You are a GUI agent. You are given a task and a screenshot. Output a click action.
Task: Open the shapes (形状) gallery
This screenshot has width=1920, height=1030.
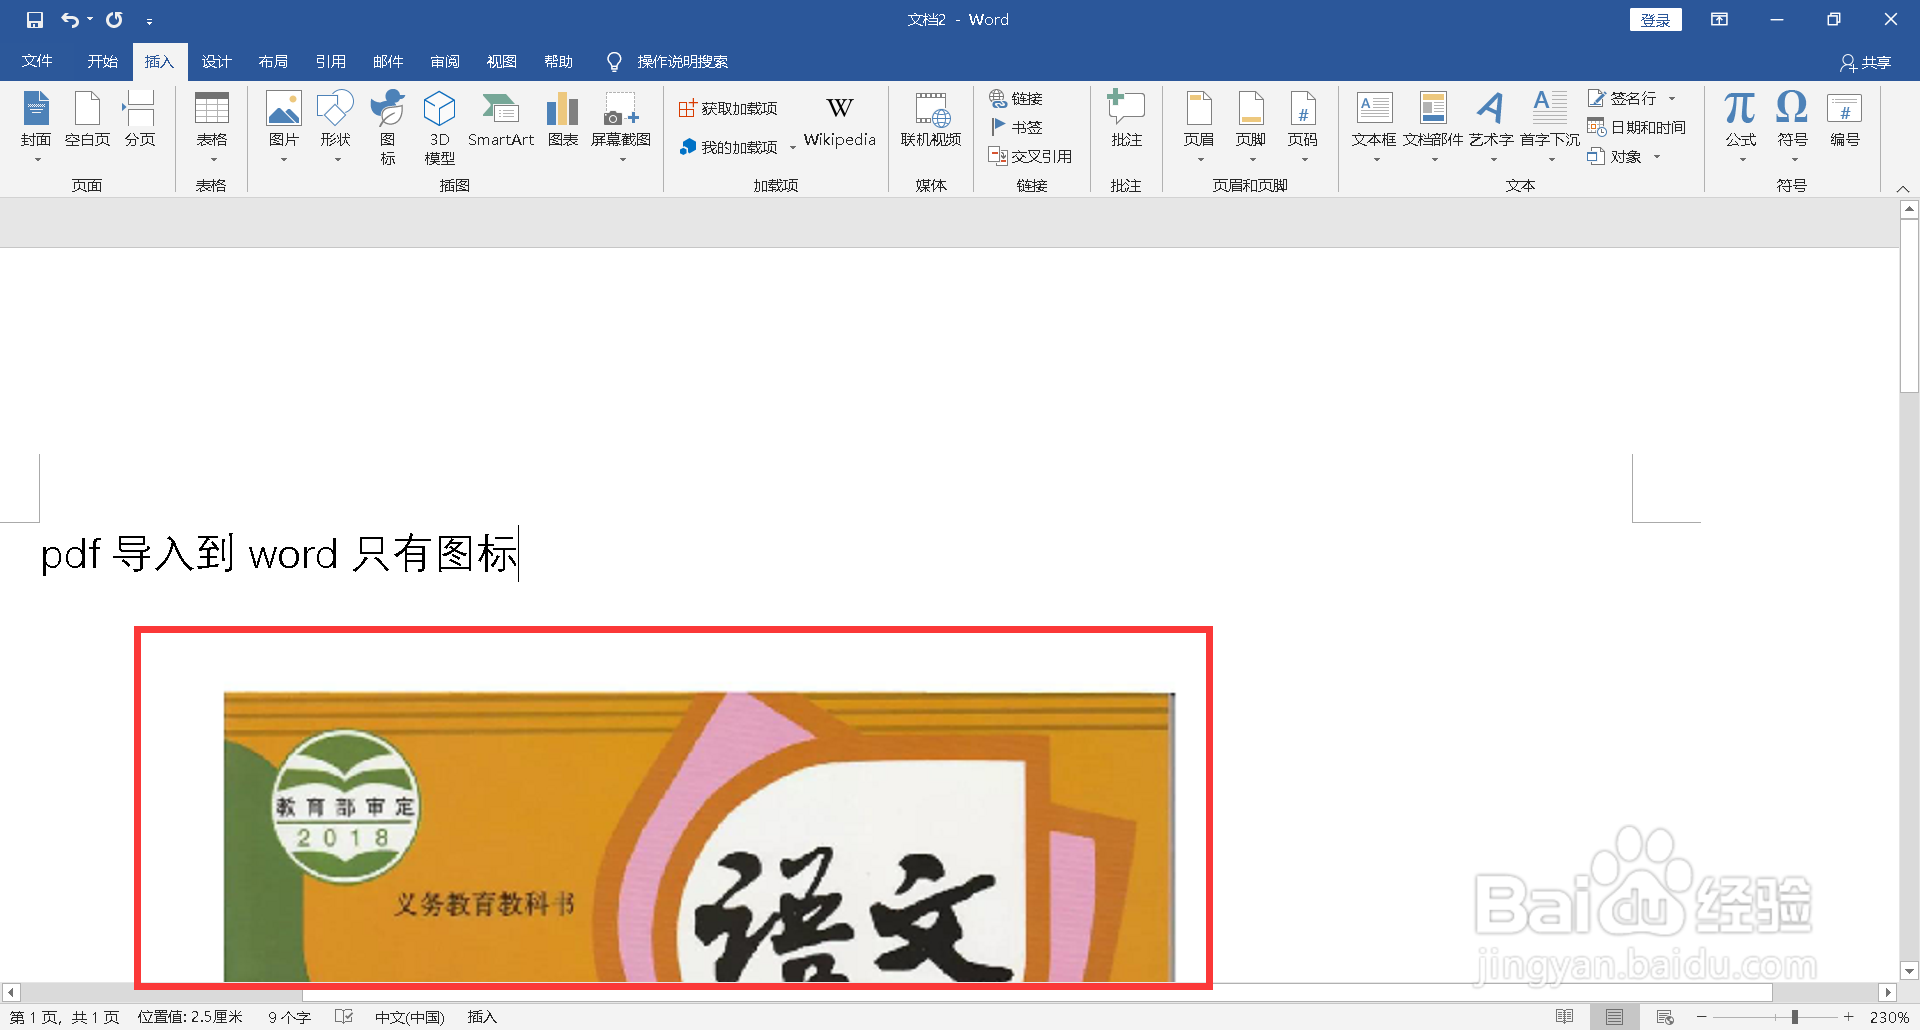tap(335, 127)
